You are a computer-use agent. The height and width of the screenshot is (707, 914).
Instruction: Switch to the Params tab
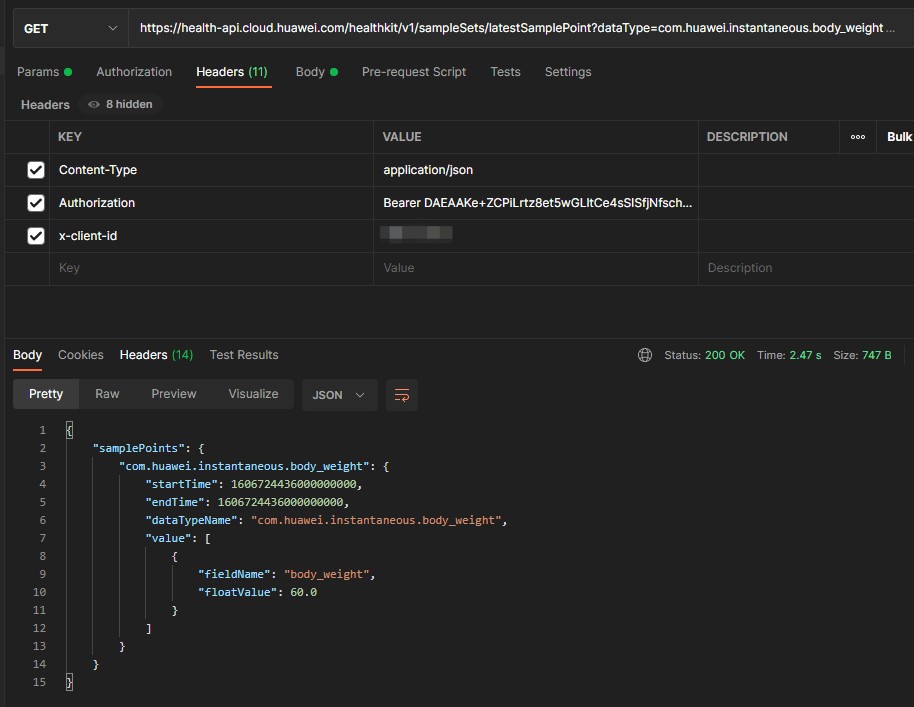[x=38, y=72]
